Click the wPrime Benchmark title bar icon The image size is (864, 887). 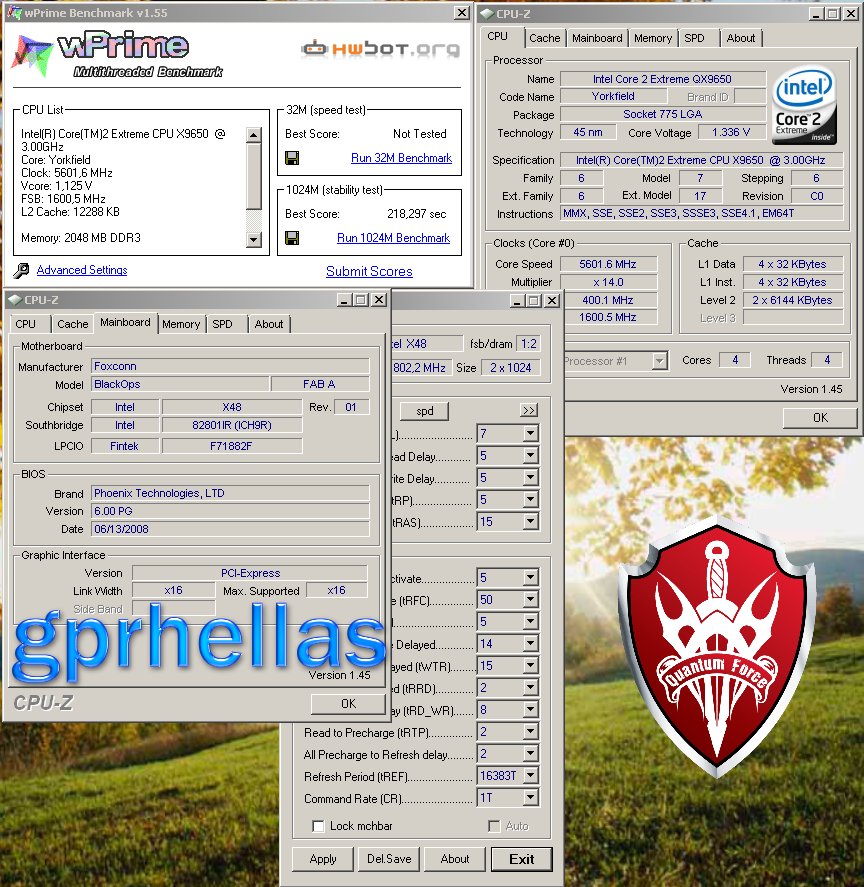pos(14,12)
